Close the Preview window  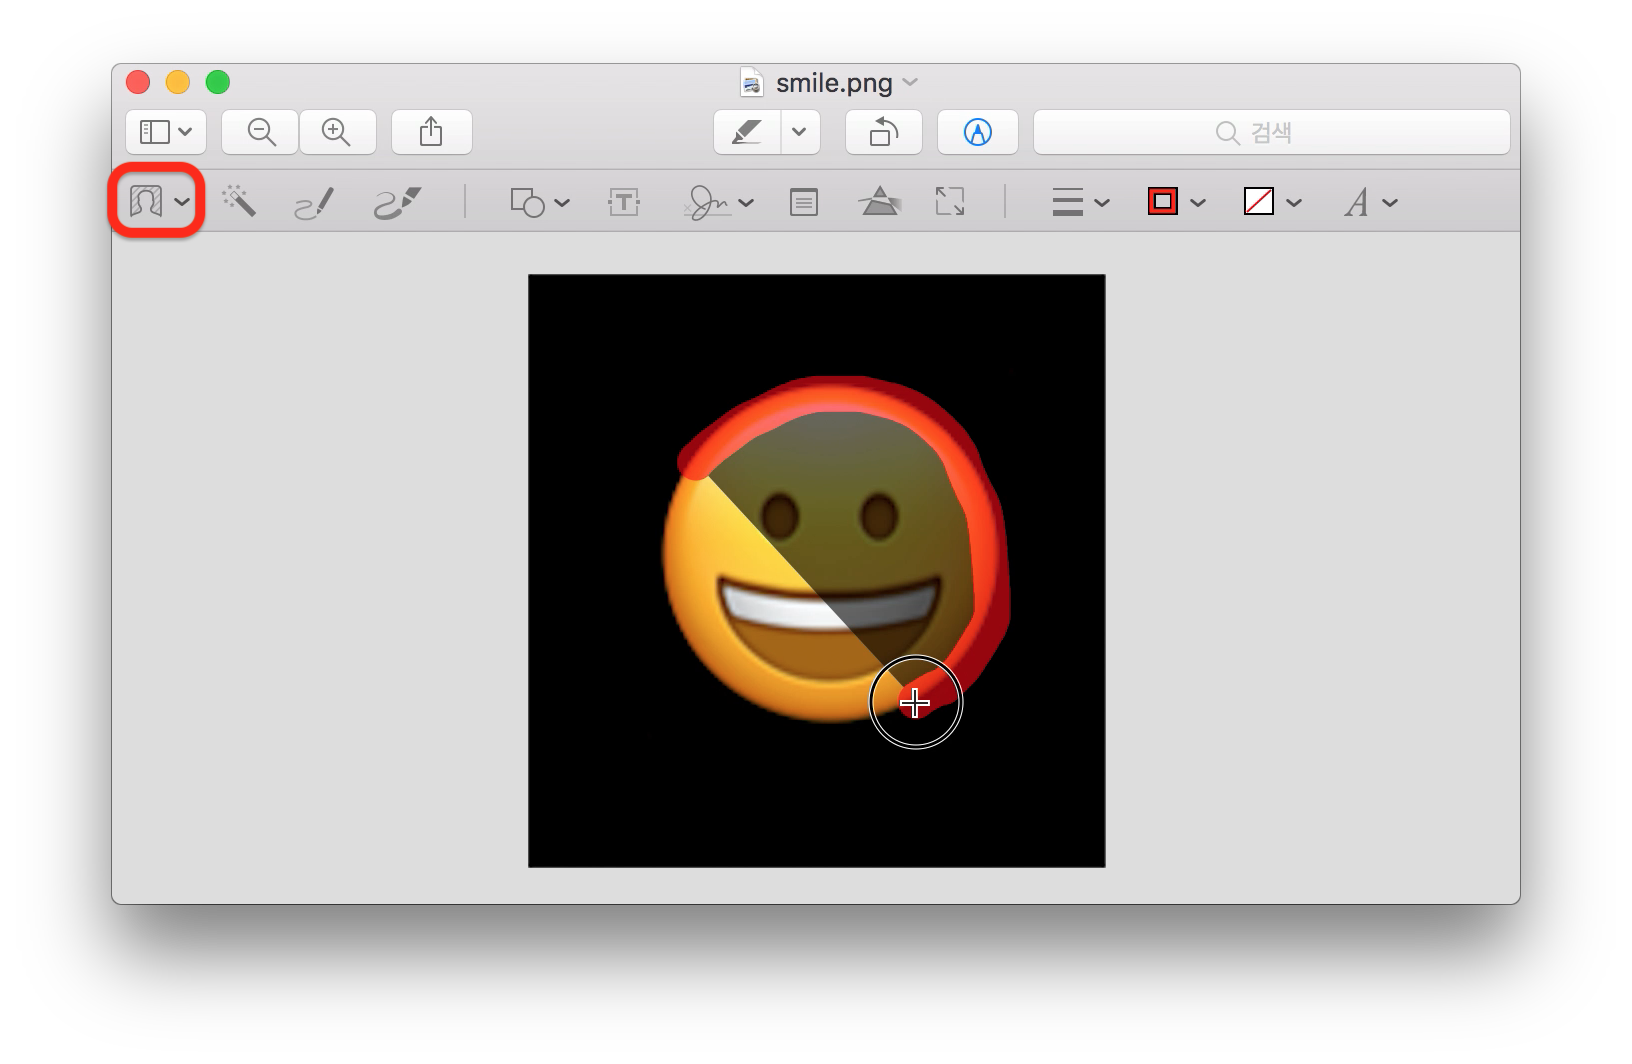point(138,82)
